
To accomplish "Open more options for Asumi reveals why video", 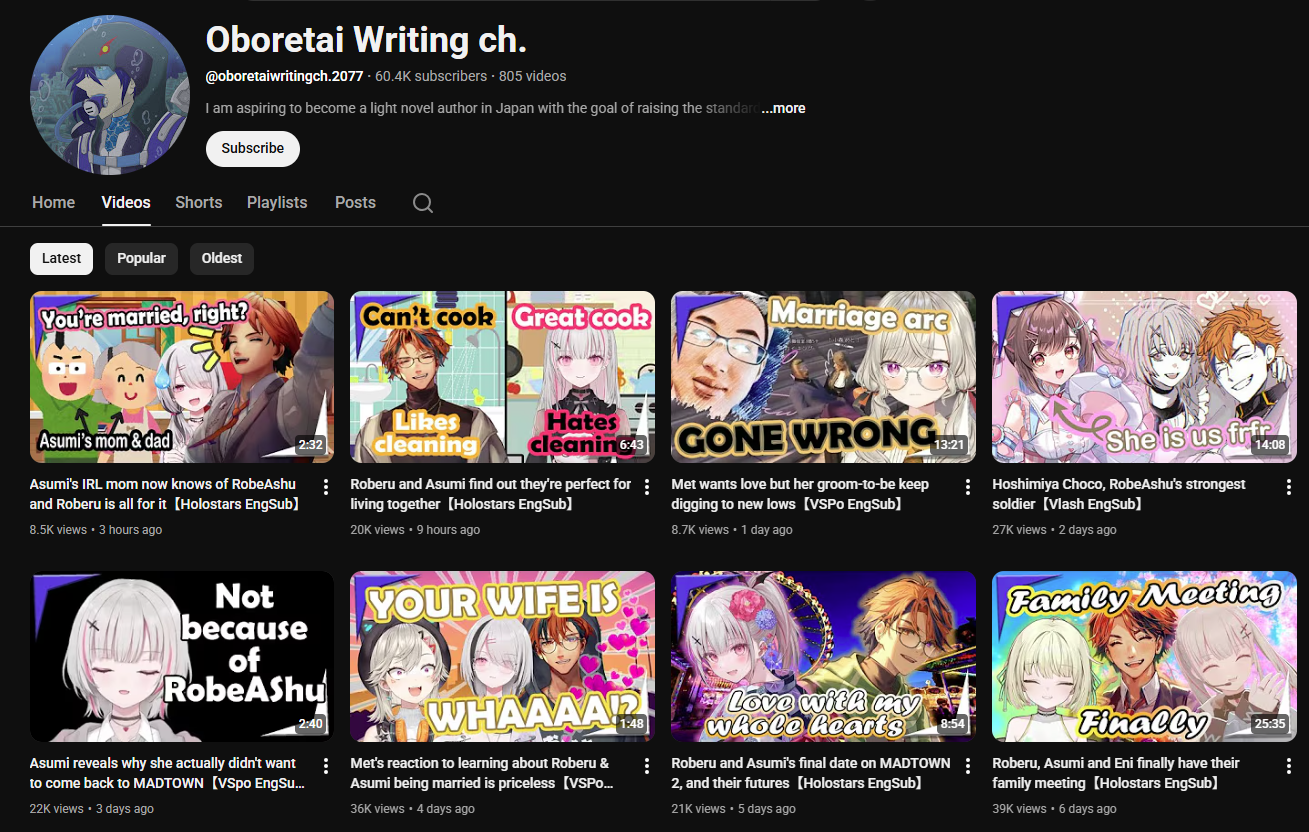I will click(x=326, y=766).
